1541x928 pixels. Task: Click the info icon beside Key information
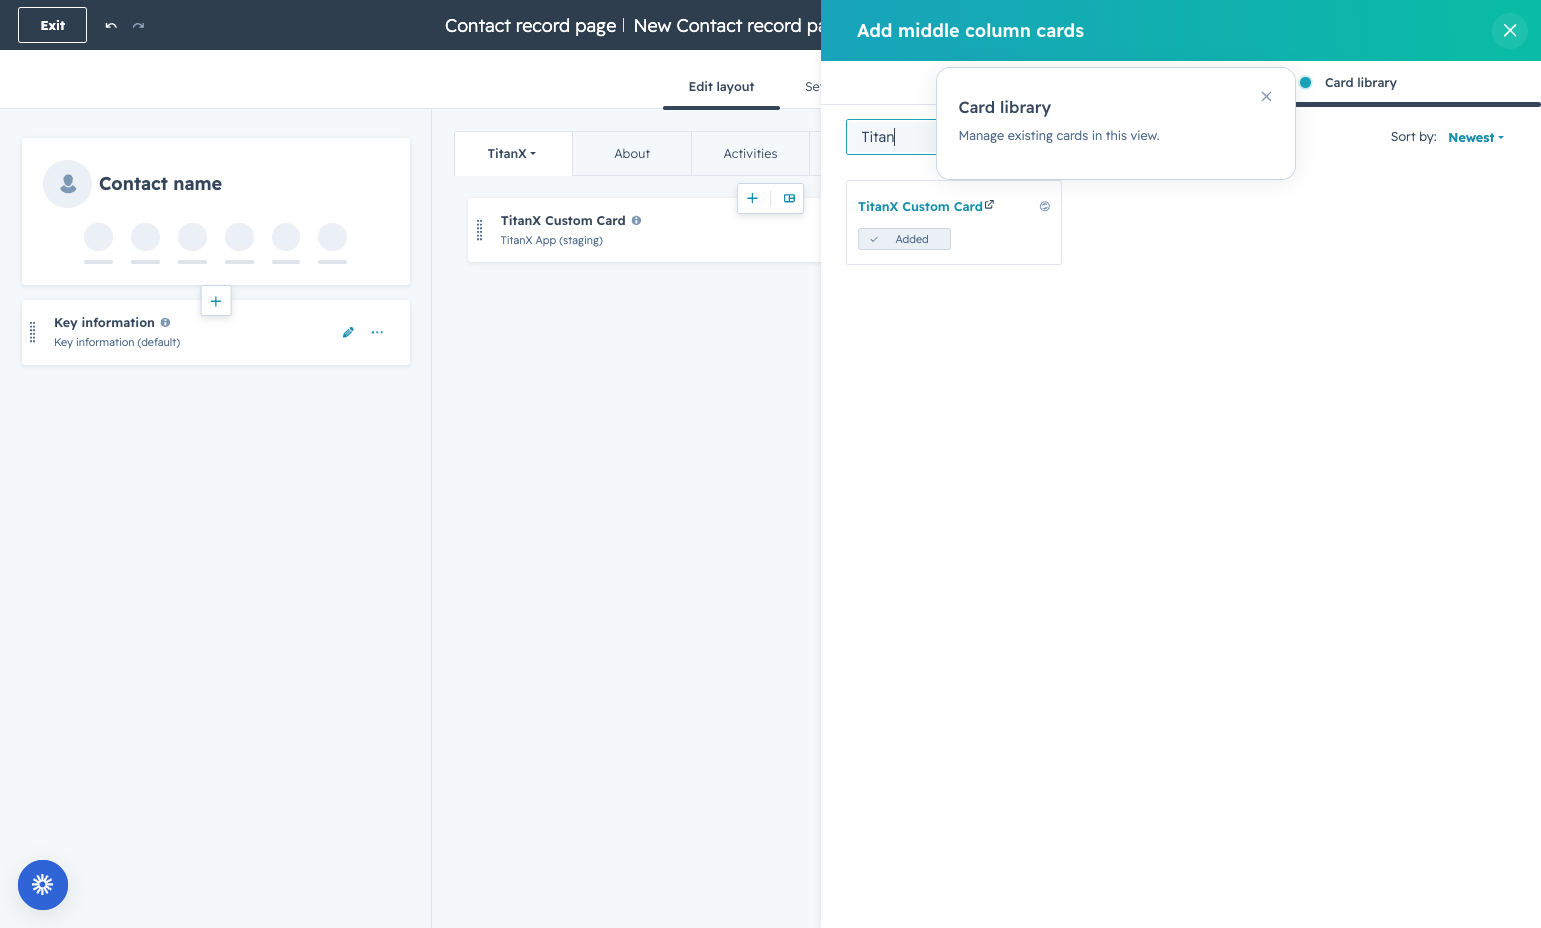[165, 322]
